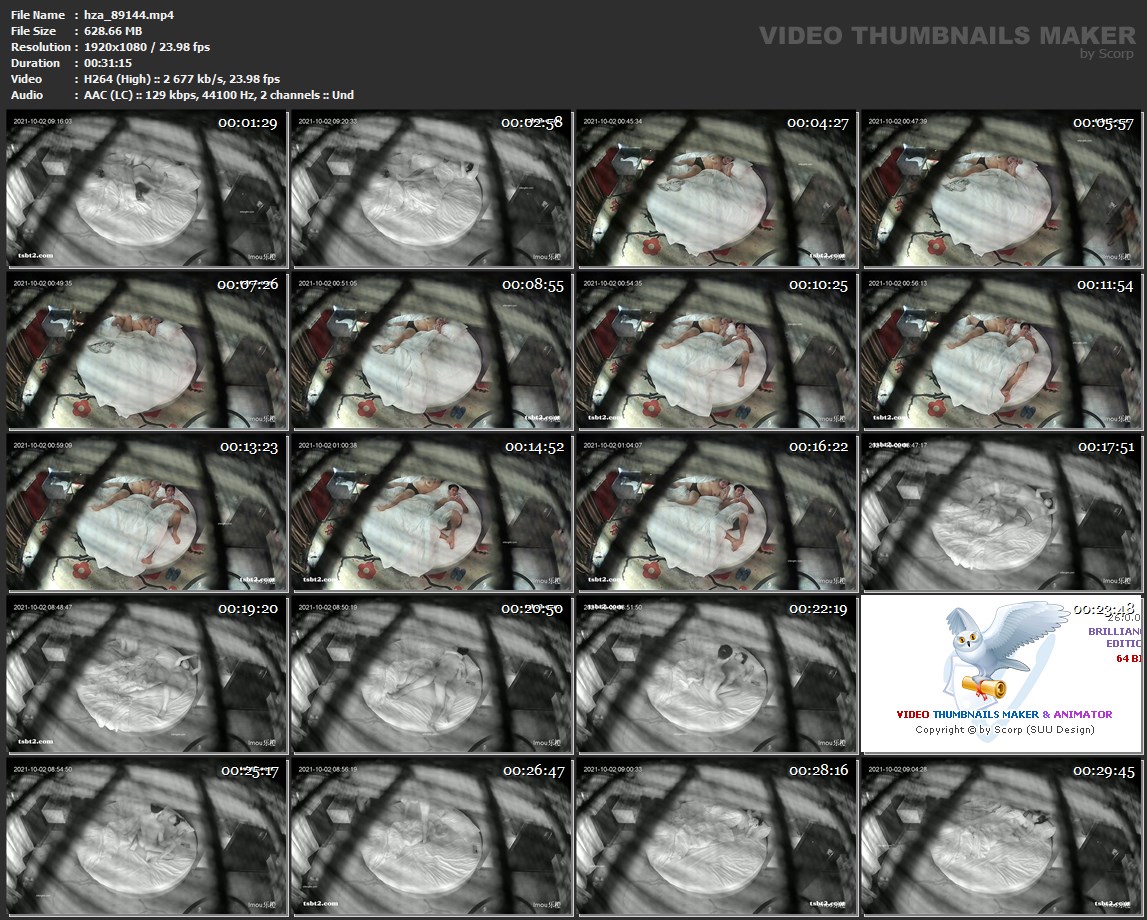The height and width of the screenshot is (920, 1147).
Task: Choose the frame at 00:25:17
Action: (147, 837)
